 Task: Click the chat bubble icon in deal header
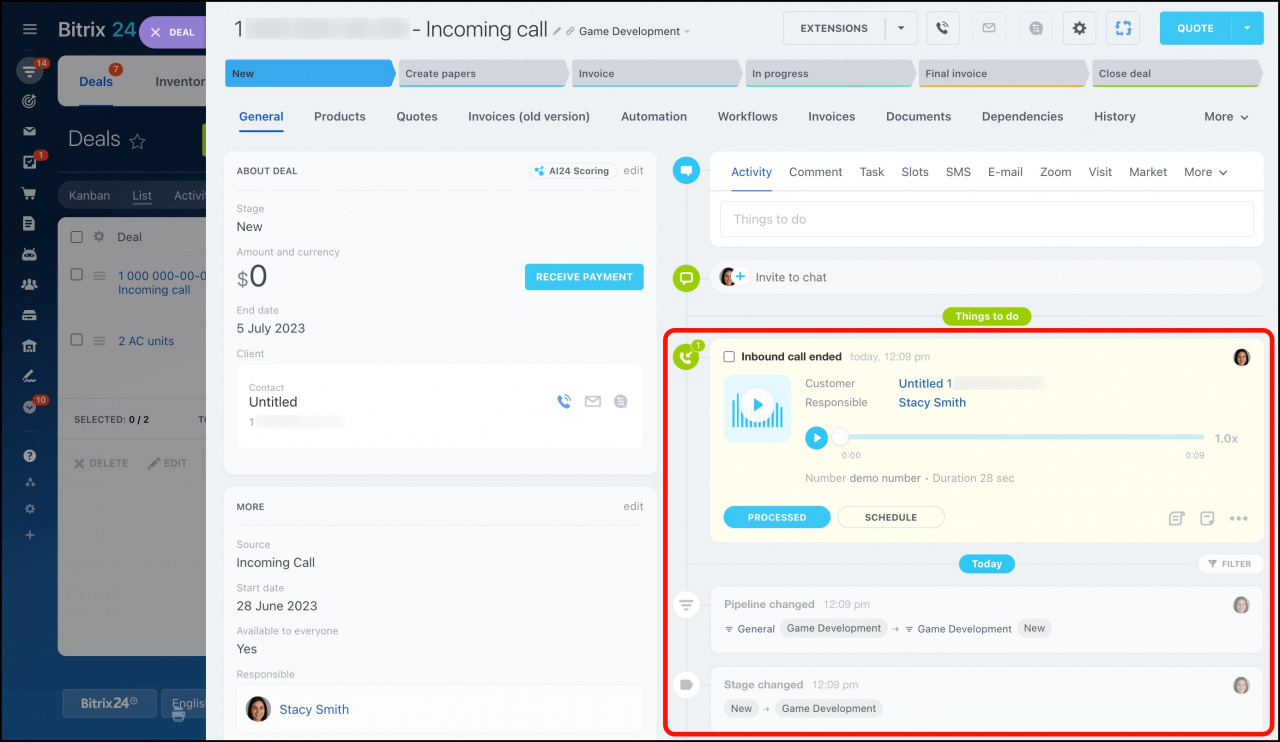[x=1035, y=28]
